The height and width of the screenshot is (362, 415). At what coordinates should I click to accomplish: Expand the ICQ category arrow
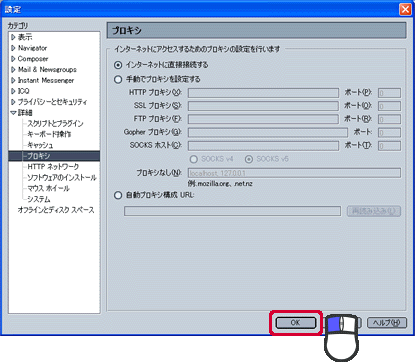click(x=13, y=91)
